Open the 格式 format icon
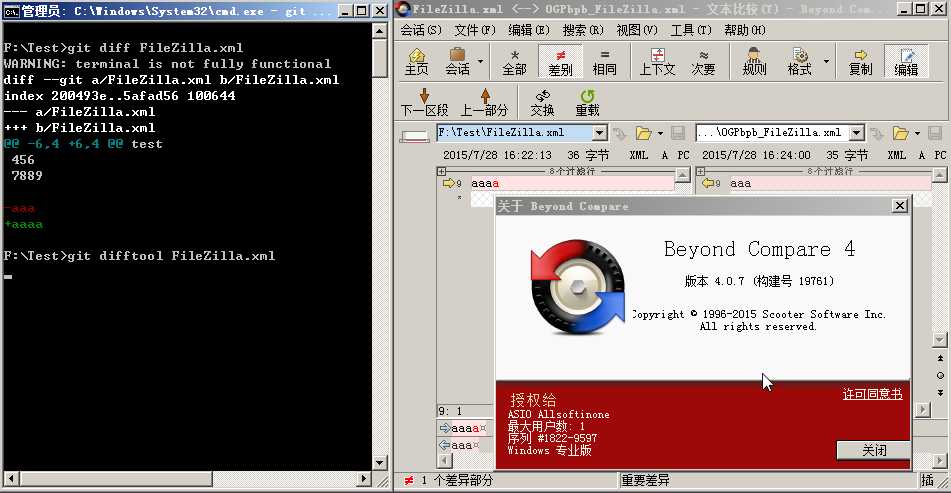Screen dimensions: 951x493 (x=799, y=61)
